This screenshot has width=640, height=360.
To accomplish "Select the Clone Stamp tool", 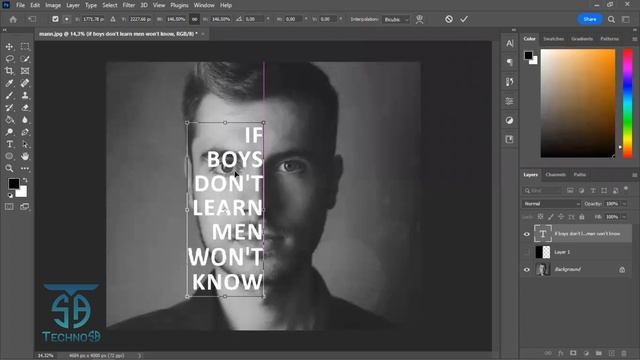I will point(25,96).
